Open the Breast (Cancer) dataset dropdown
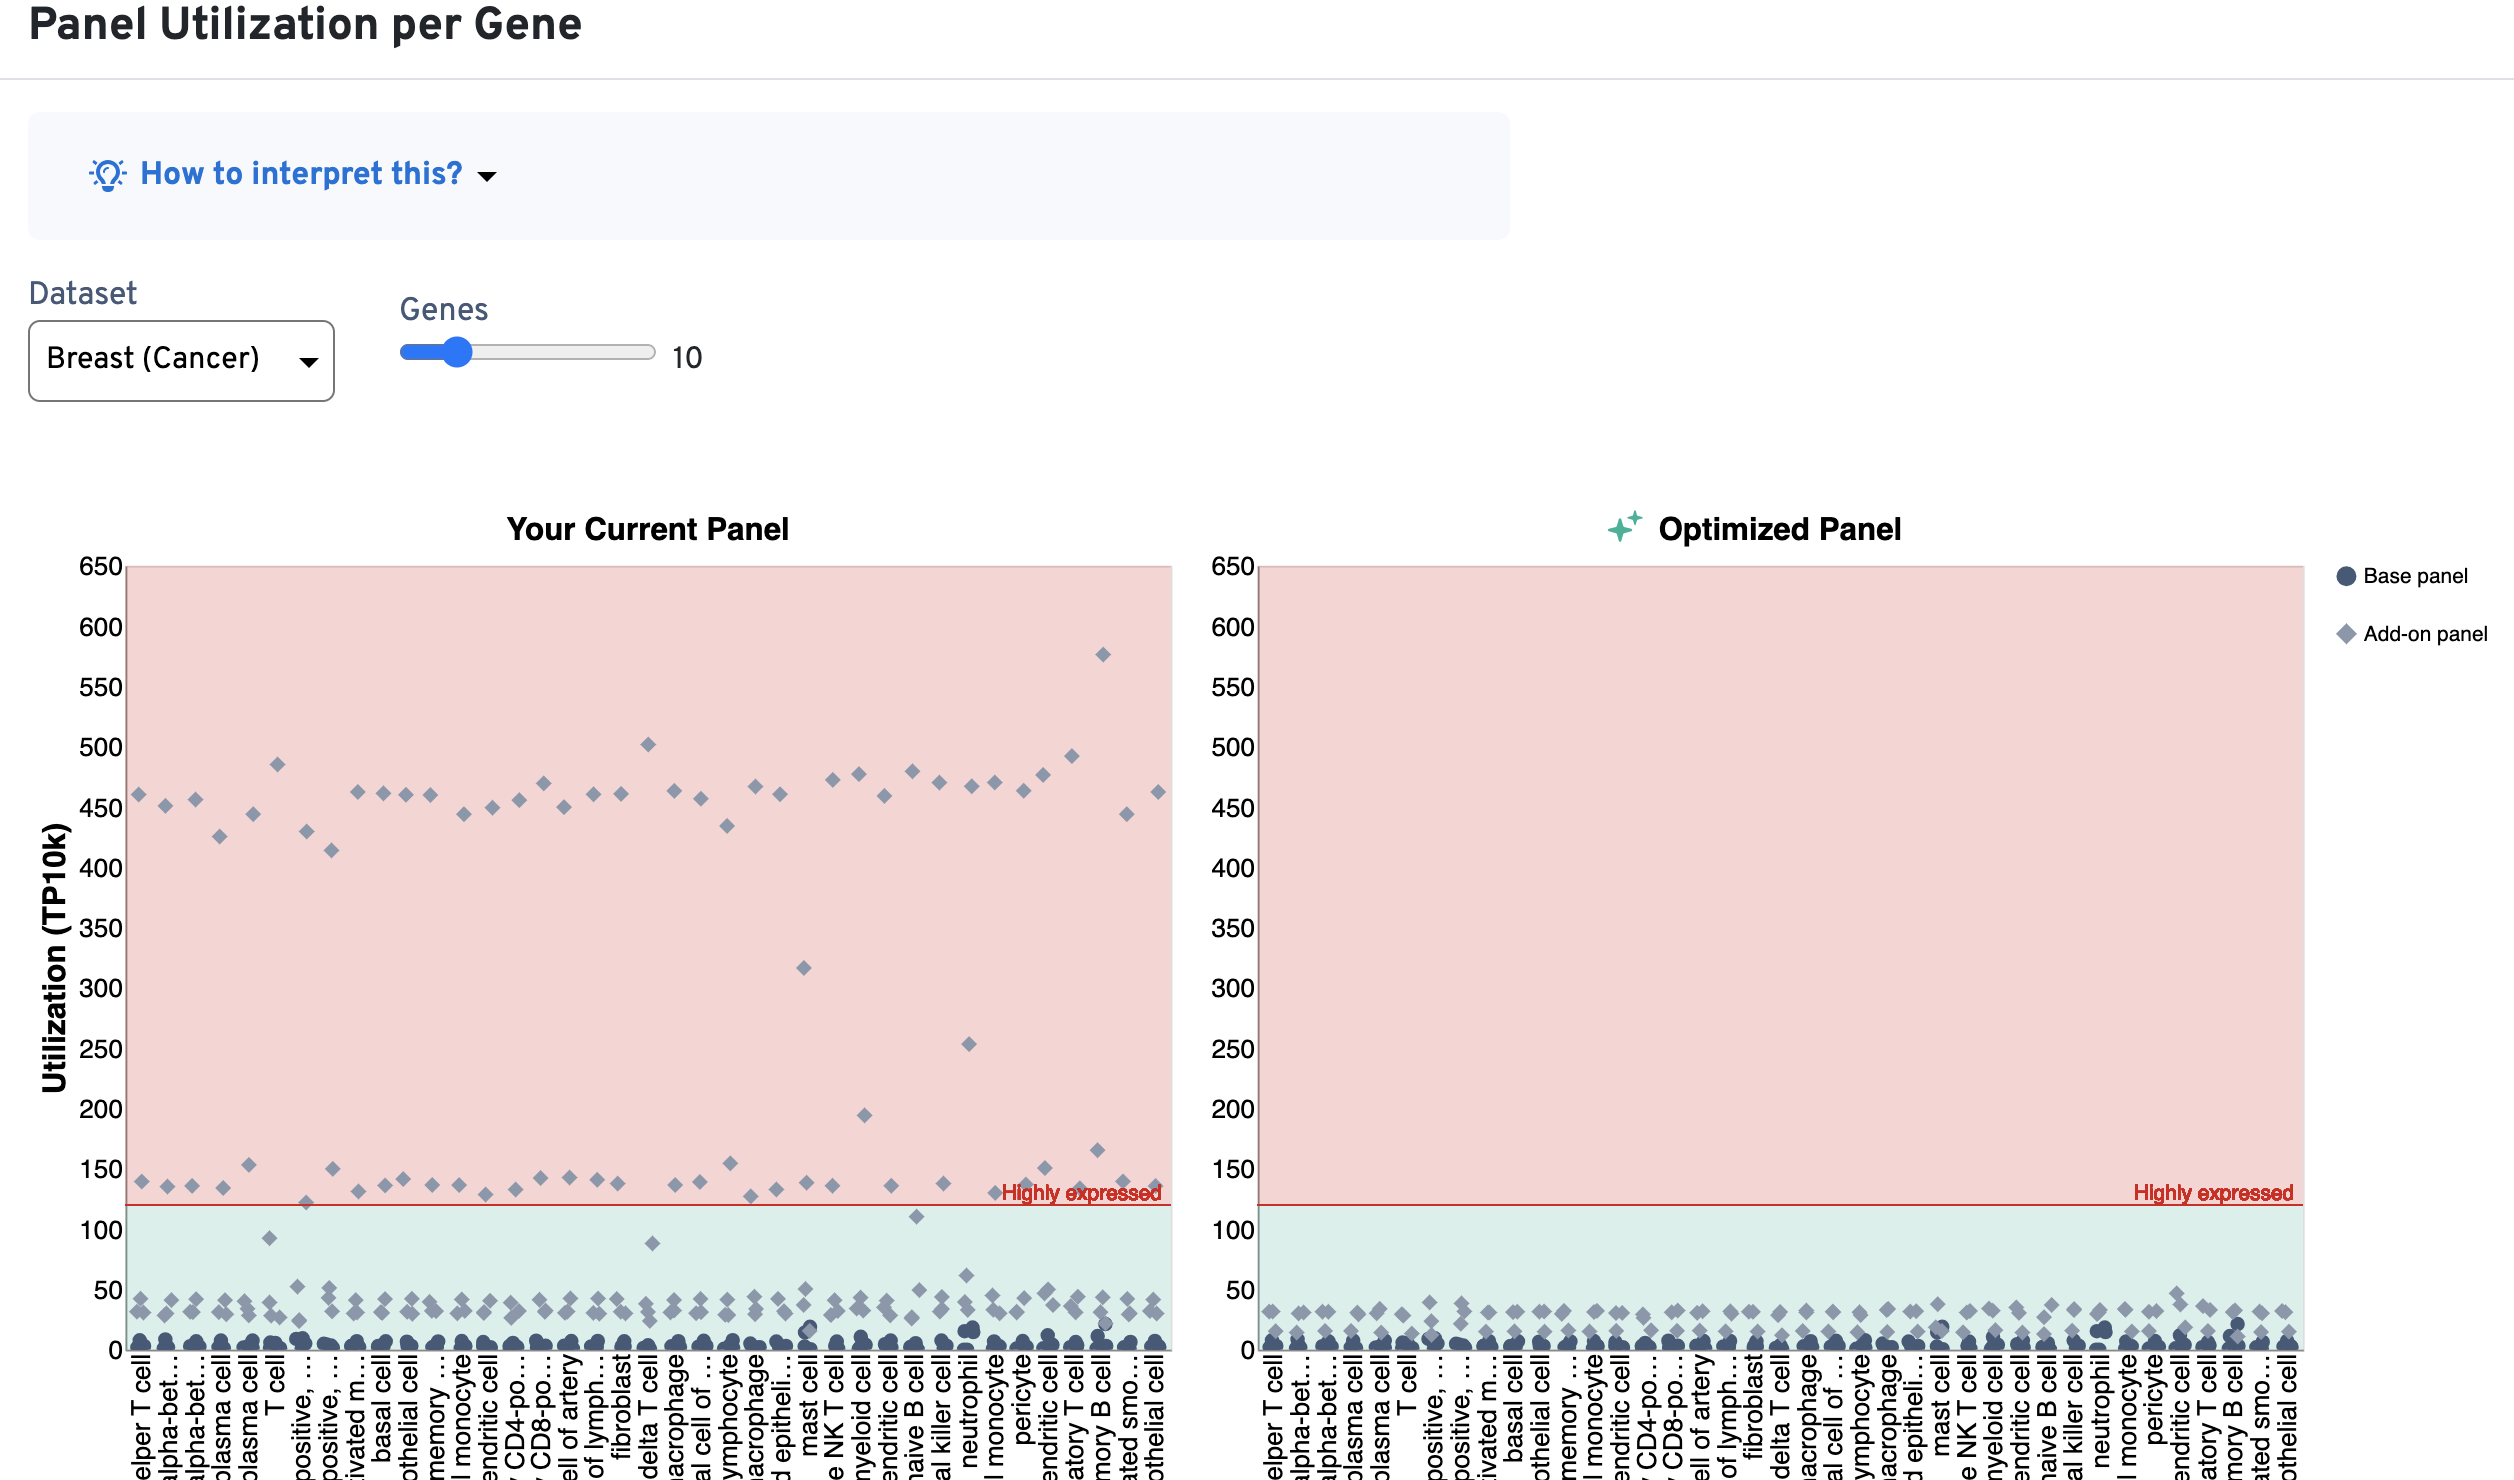 tap(181, 361)
